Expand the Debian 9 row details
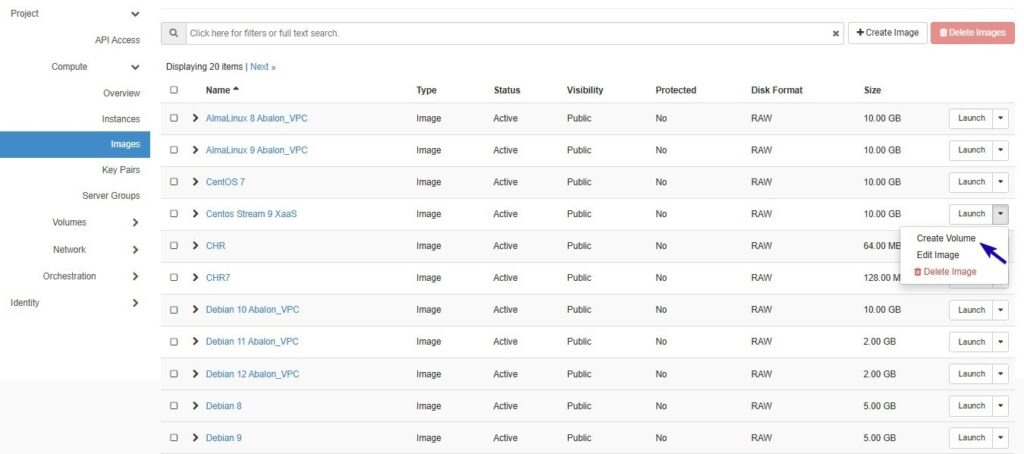 click(195, 438)
